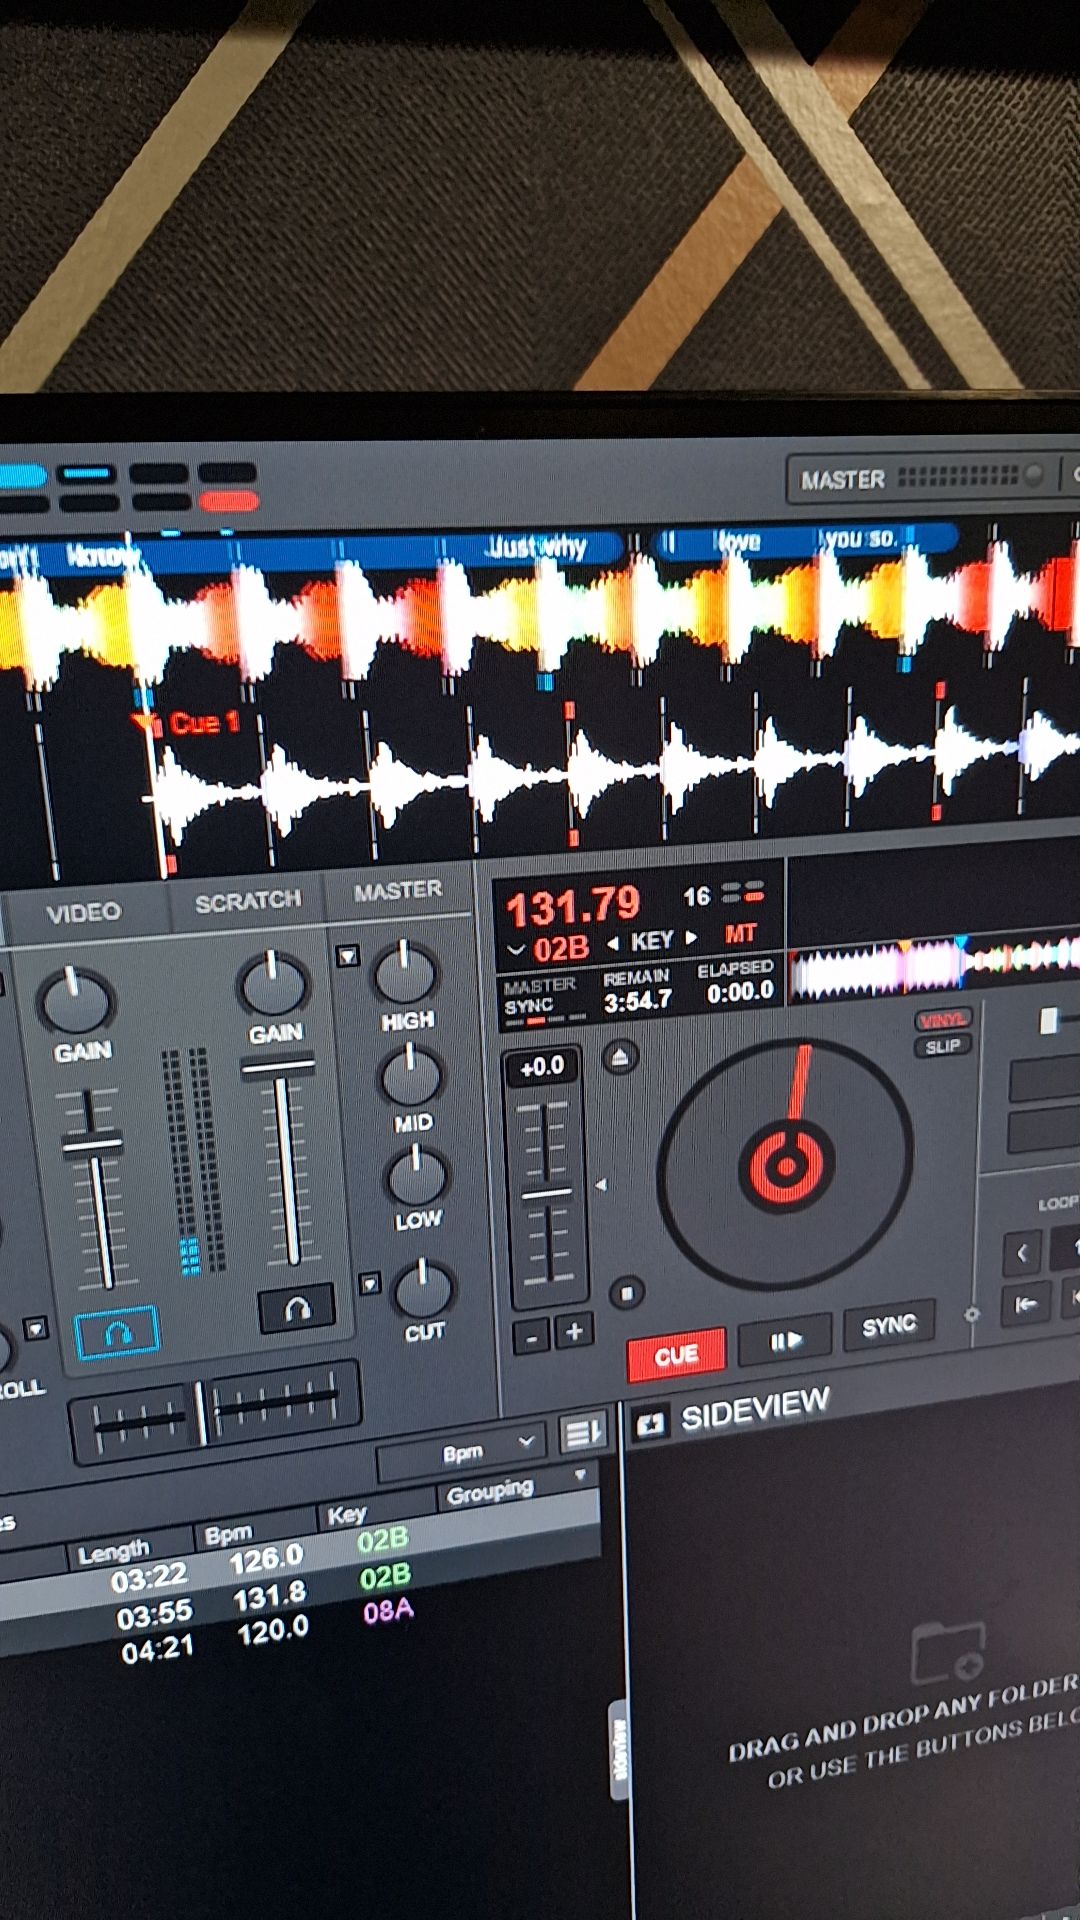Click the deck settings gear icon
1080x1920 pixels.
pos(971,1314)
